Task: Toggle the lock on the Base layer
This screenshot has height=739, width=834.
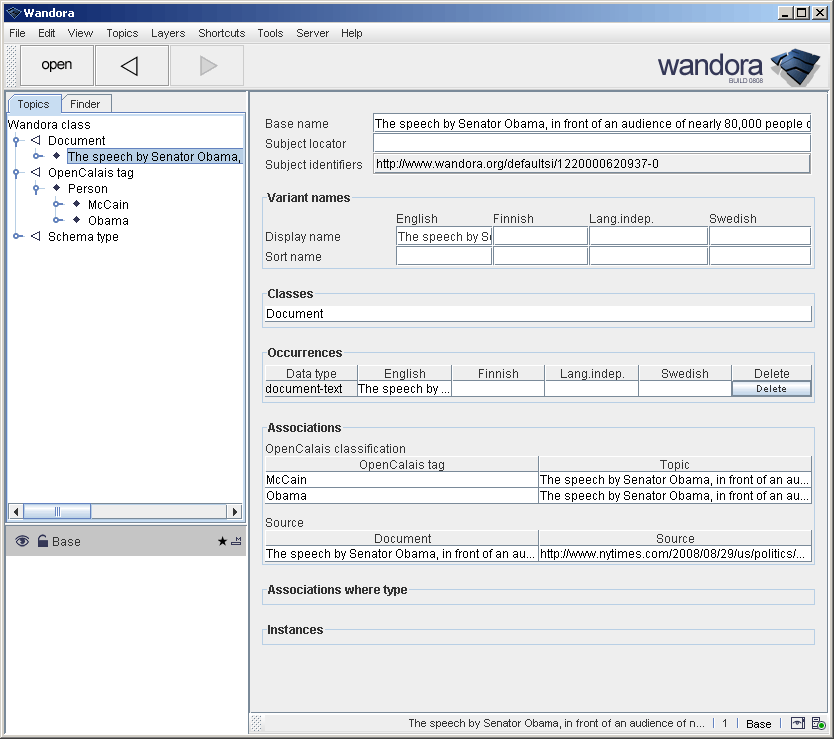Action: (43, 542)
